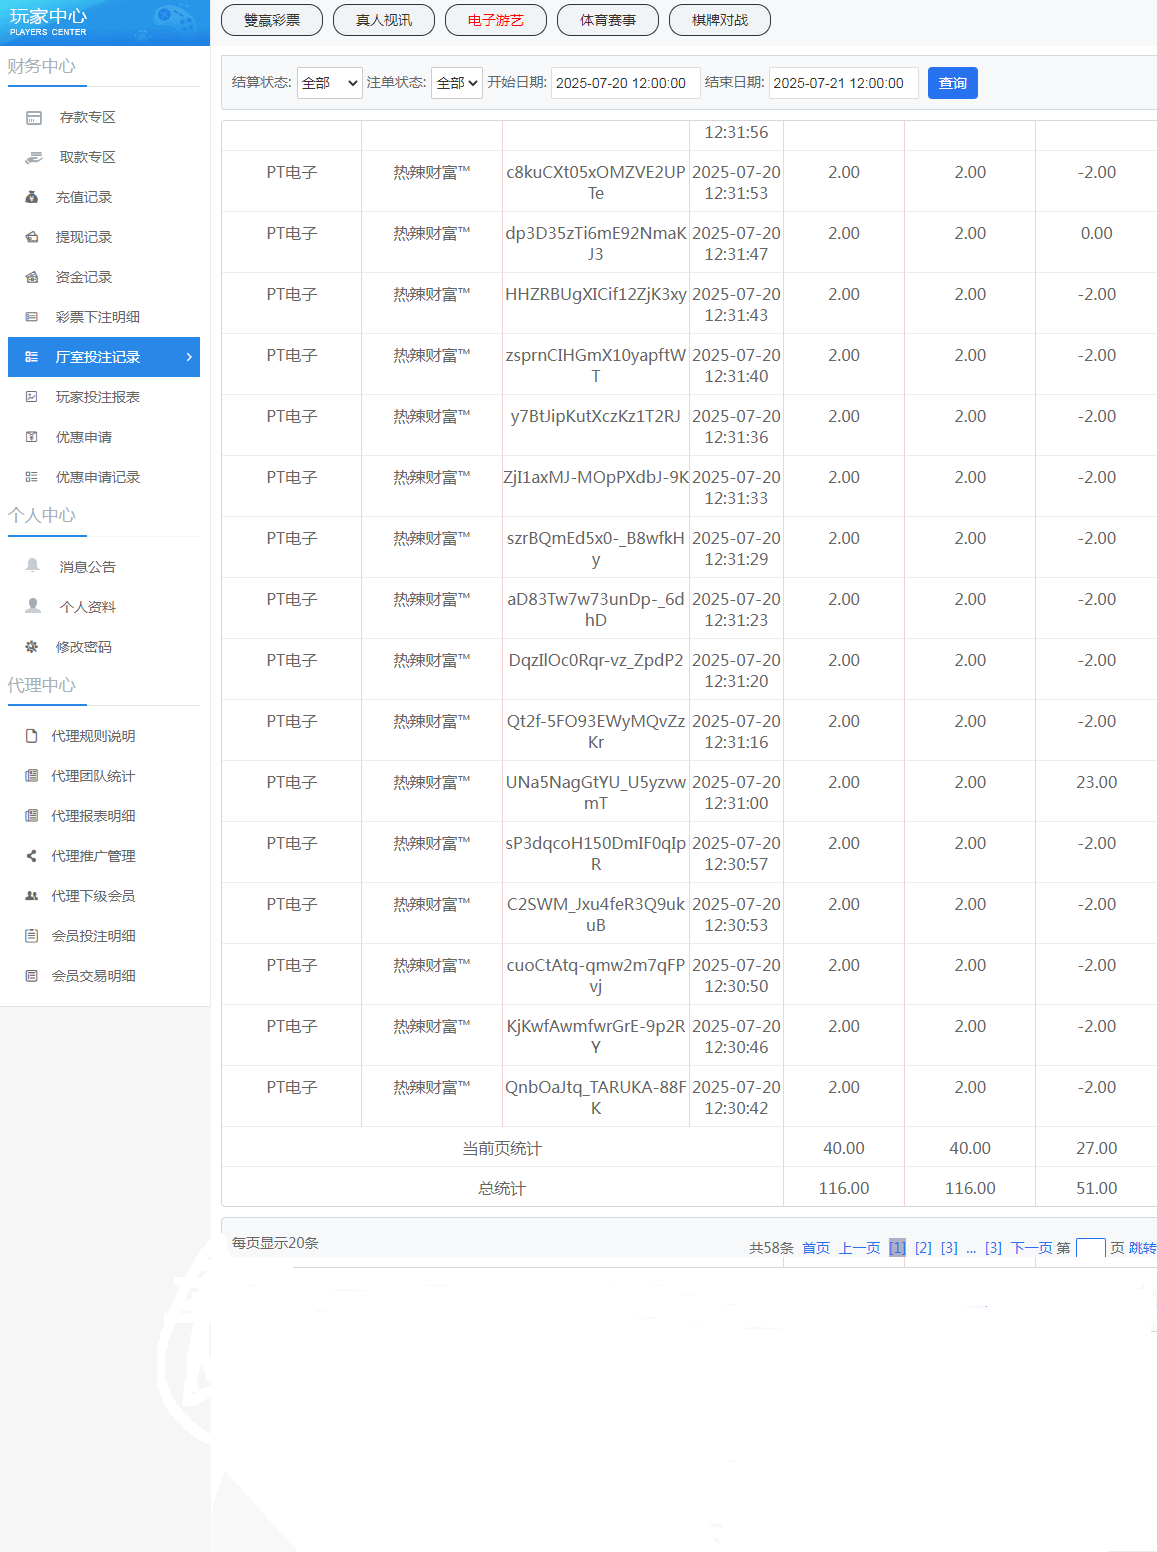Click the withdrawal area hand icon
Screen dimensions: 1157x1552
[x=34, y=158]
